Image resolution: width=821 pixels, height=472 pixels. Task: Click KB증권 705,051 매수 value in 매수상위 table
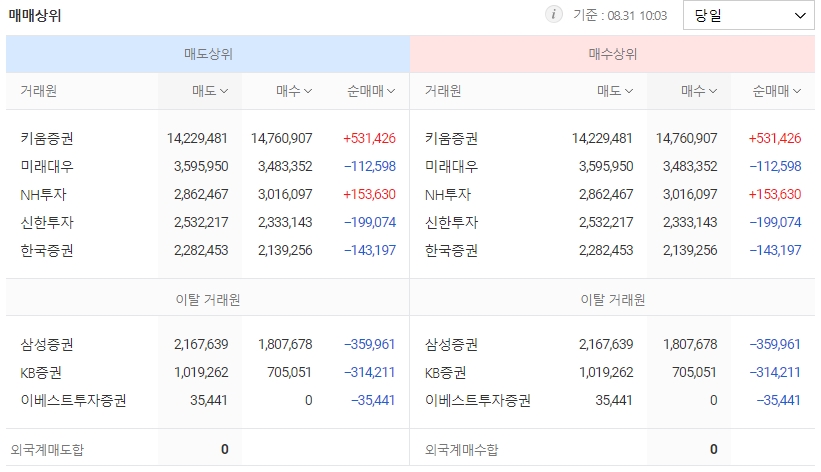click(694, 372)
